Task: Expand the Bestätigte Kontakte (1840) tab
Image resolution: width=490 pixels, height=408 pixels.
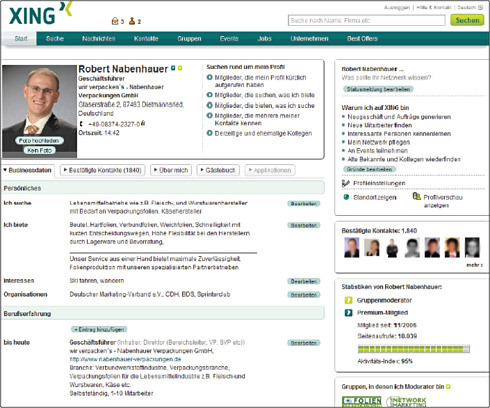Action: pos(103,170)
